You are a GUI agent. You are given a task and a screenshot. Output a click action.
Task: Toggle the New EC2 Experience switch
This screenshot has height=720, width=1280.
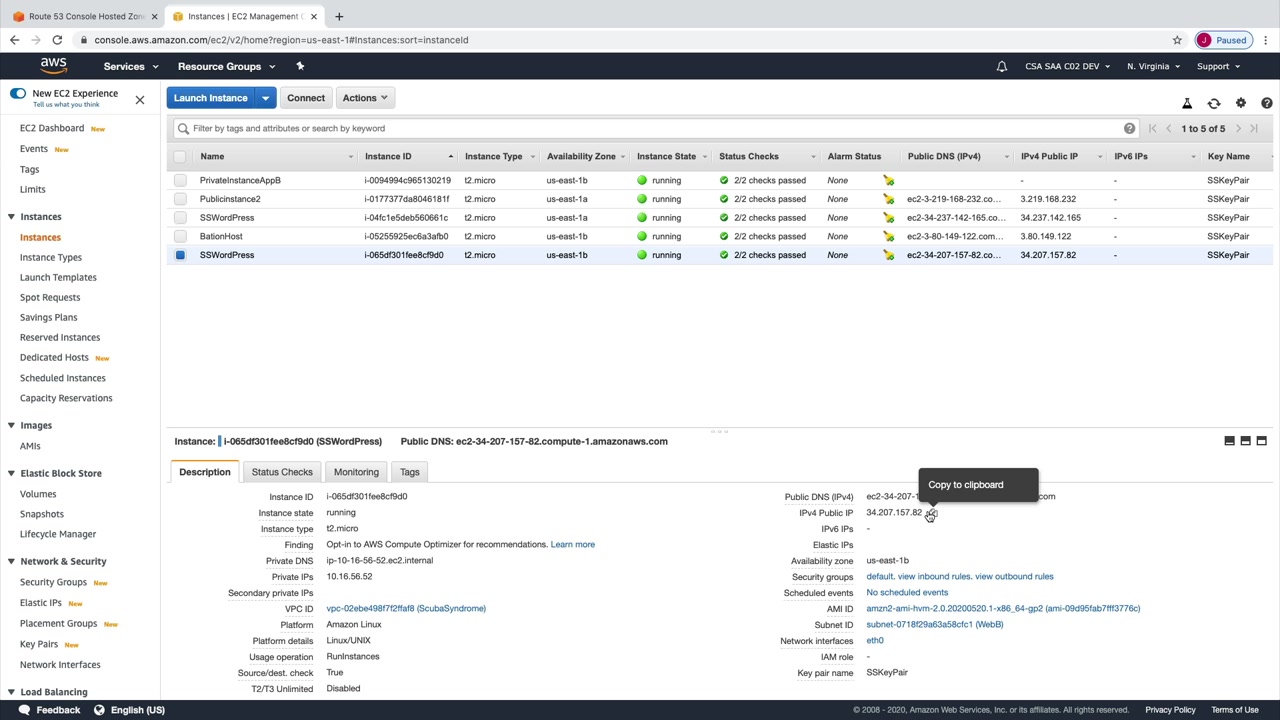[x=18, y=93]
